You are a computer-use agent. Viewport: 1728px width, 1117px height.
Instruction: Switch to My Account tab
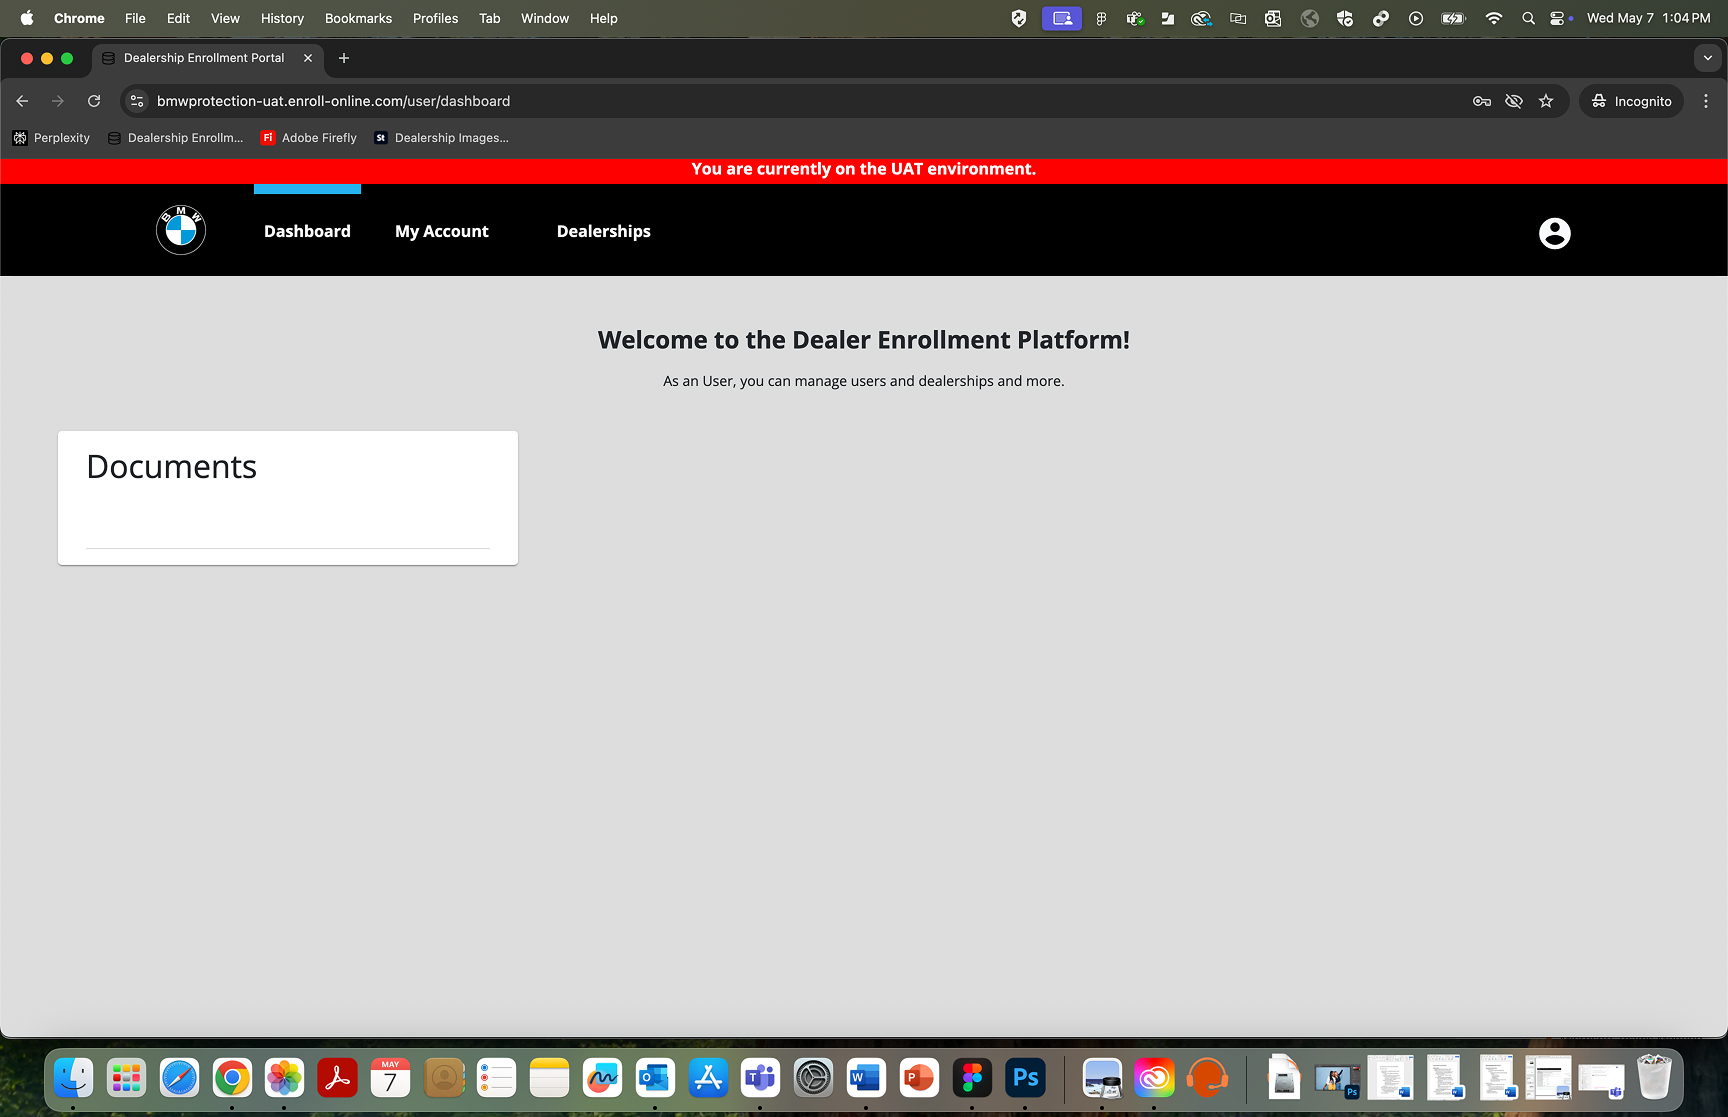pyautogui.click(x=441, y=231)
